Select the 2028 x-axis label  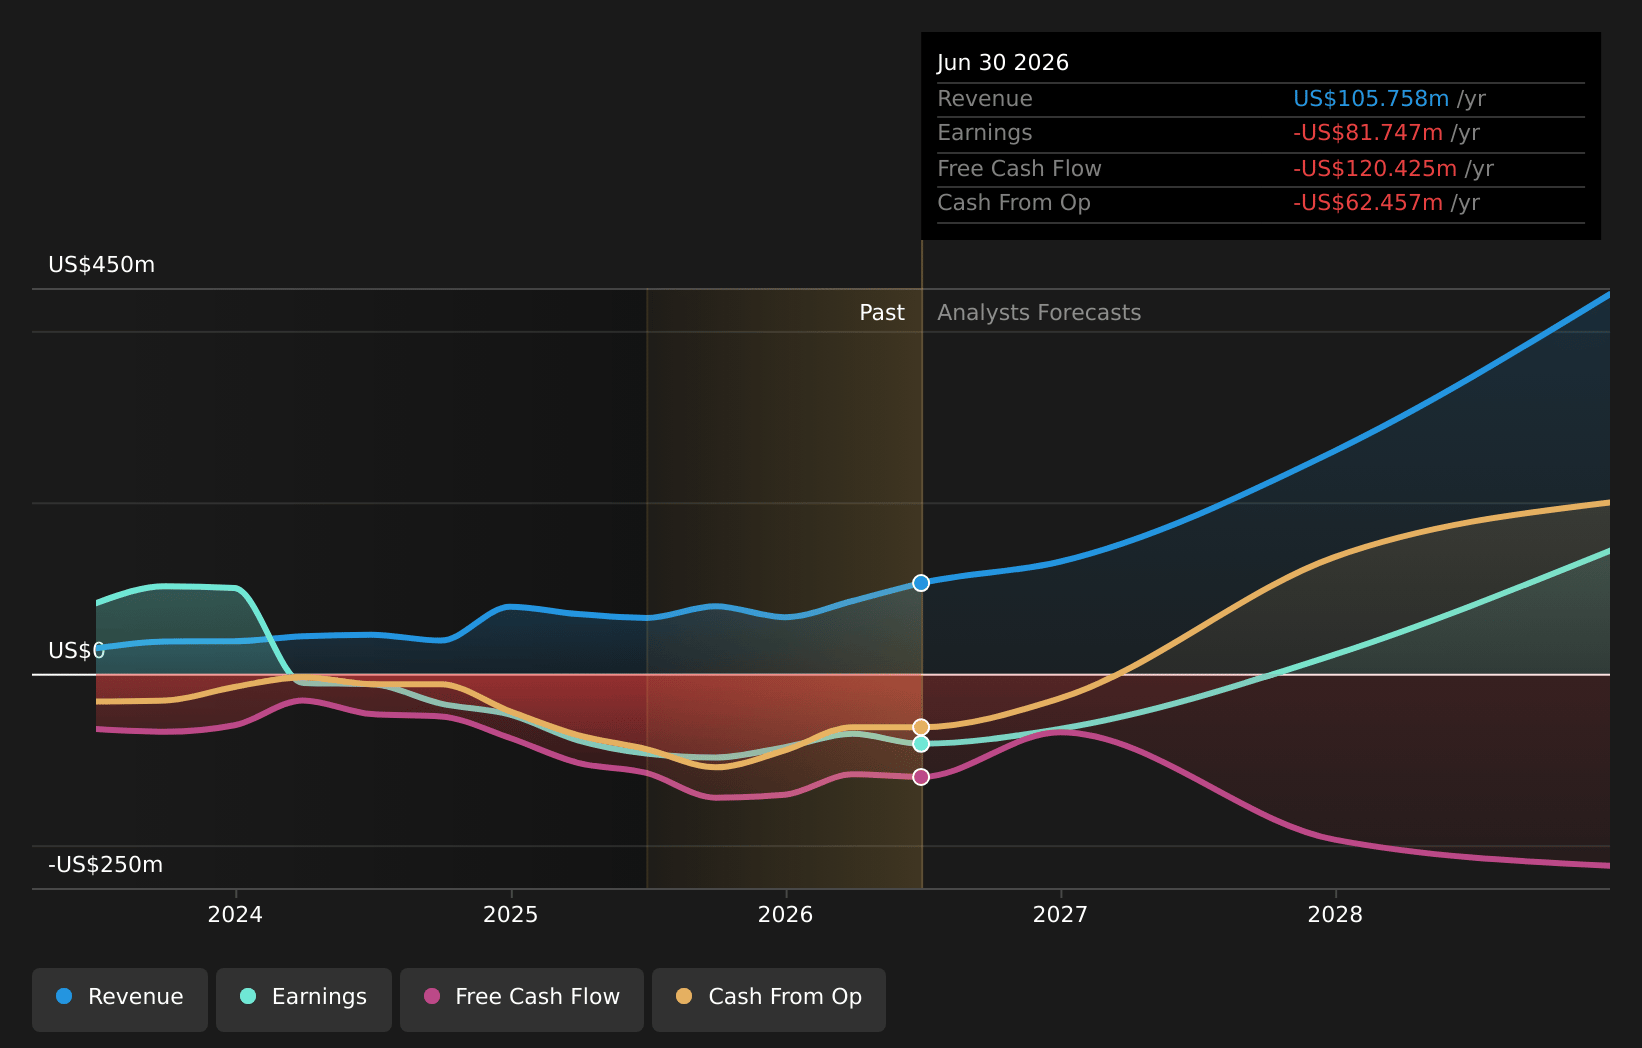pyautogui.click(x=1335, y=915)
